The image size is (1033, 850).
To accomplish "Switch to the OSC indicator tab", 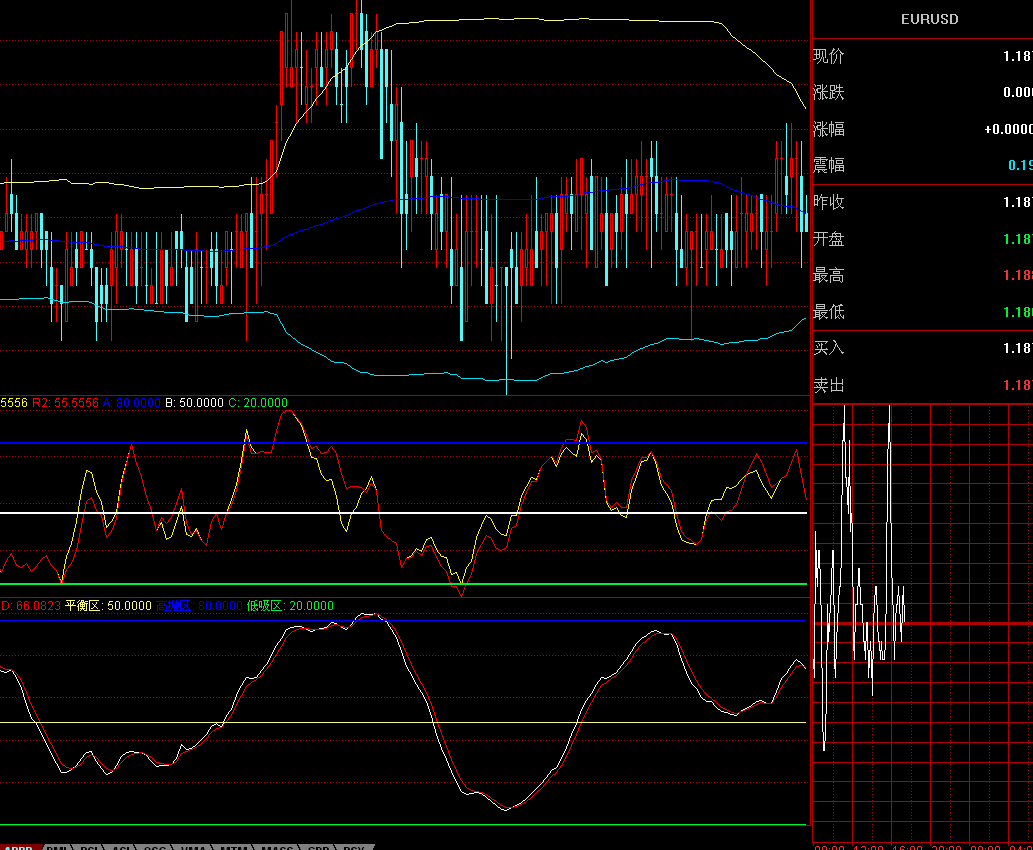I will pos(154,847).
